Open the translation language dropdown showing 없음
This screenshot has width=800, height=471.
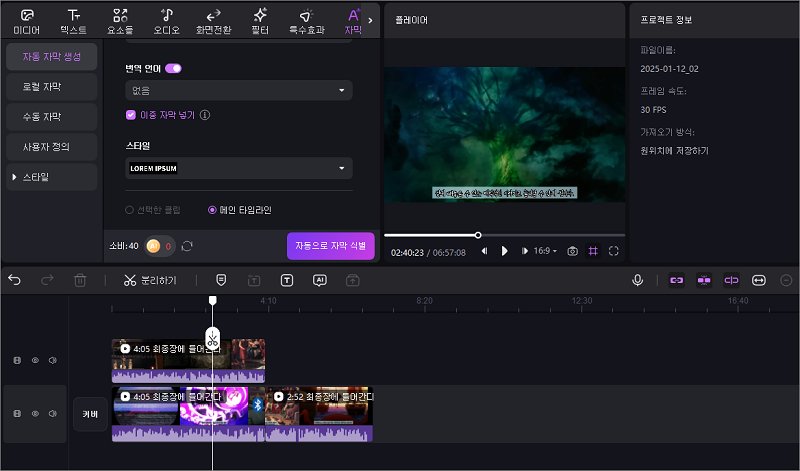[x=239, y=91]
